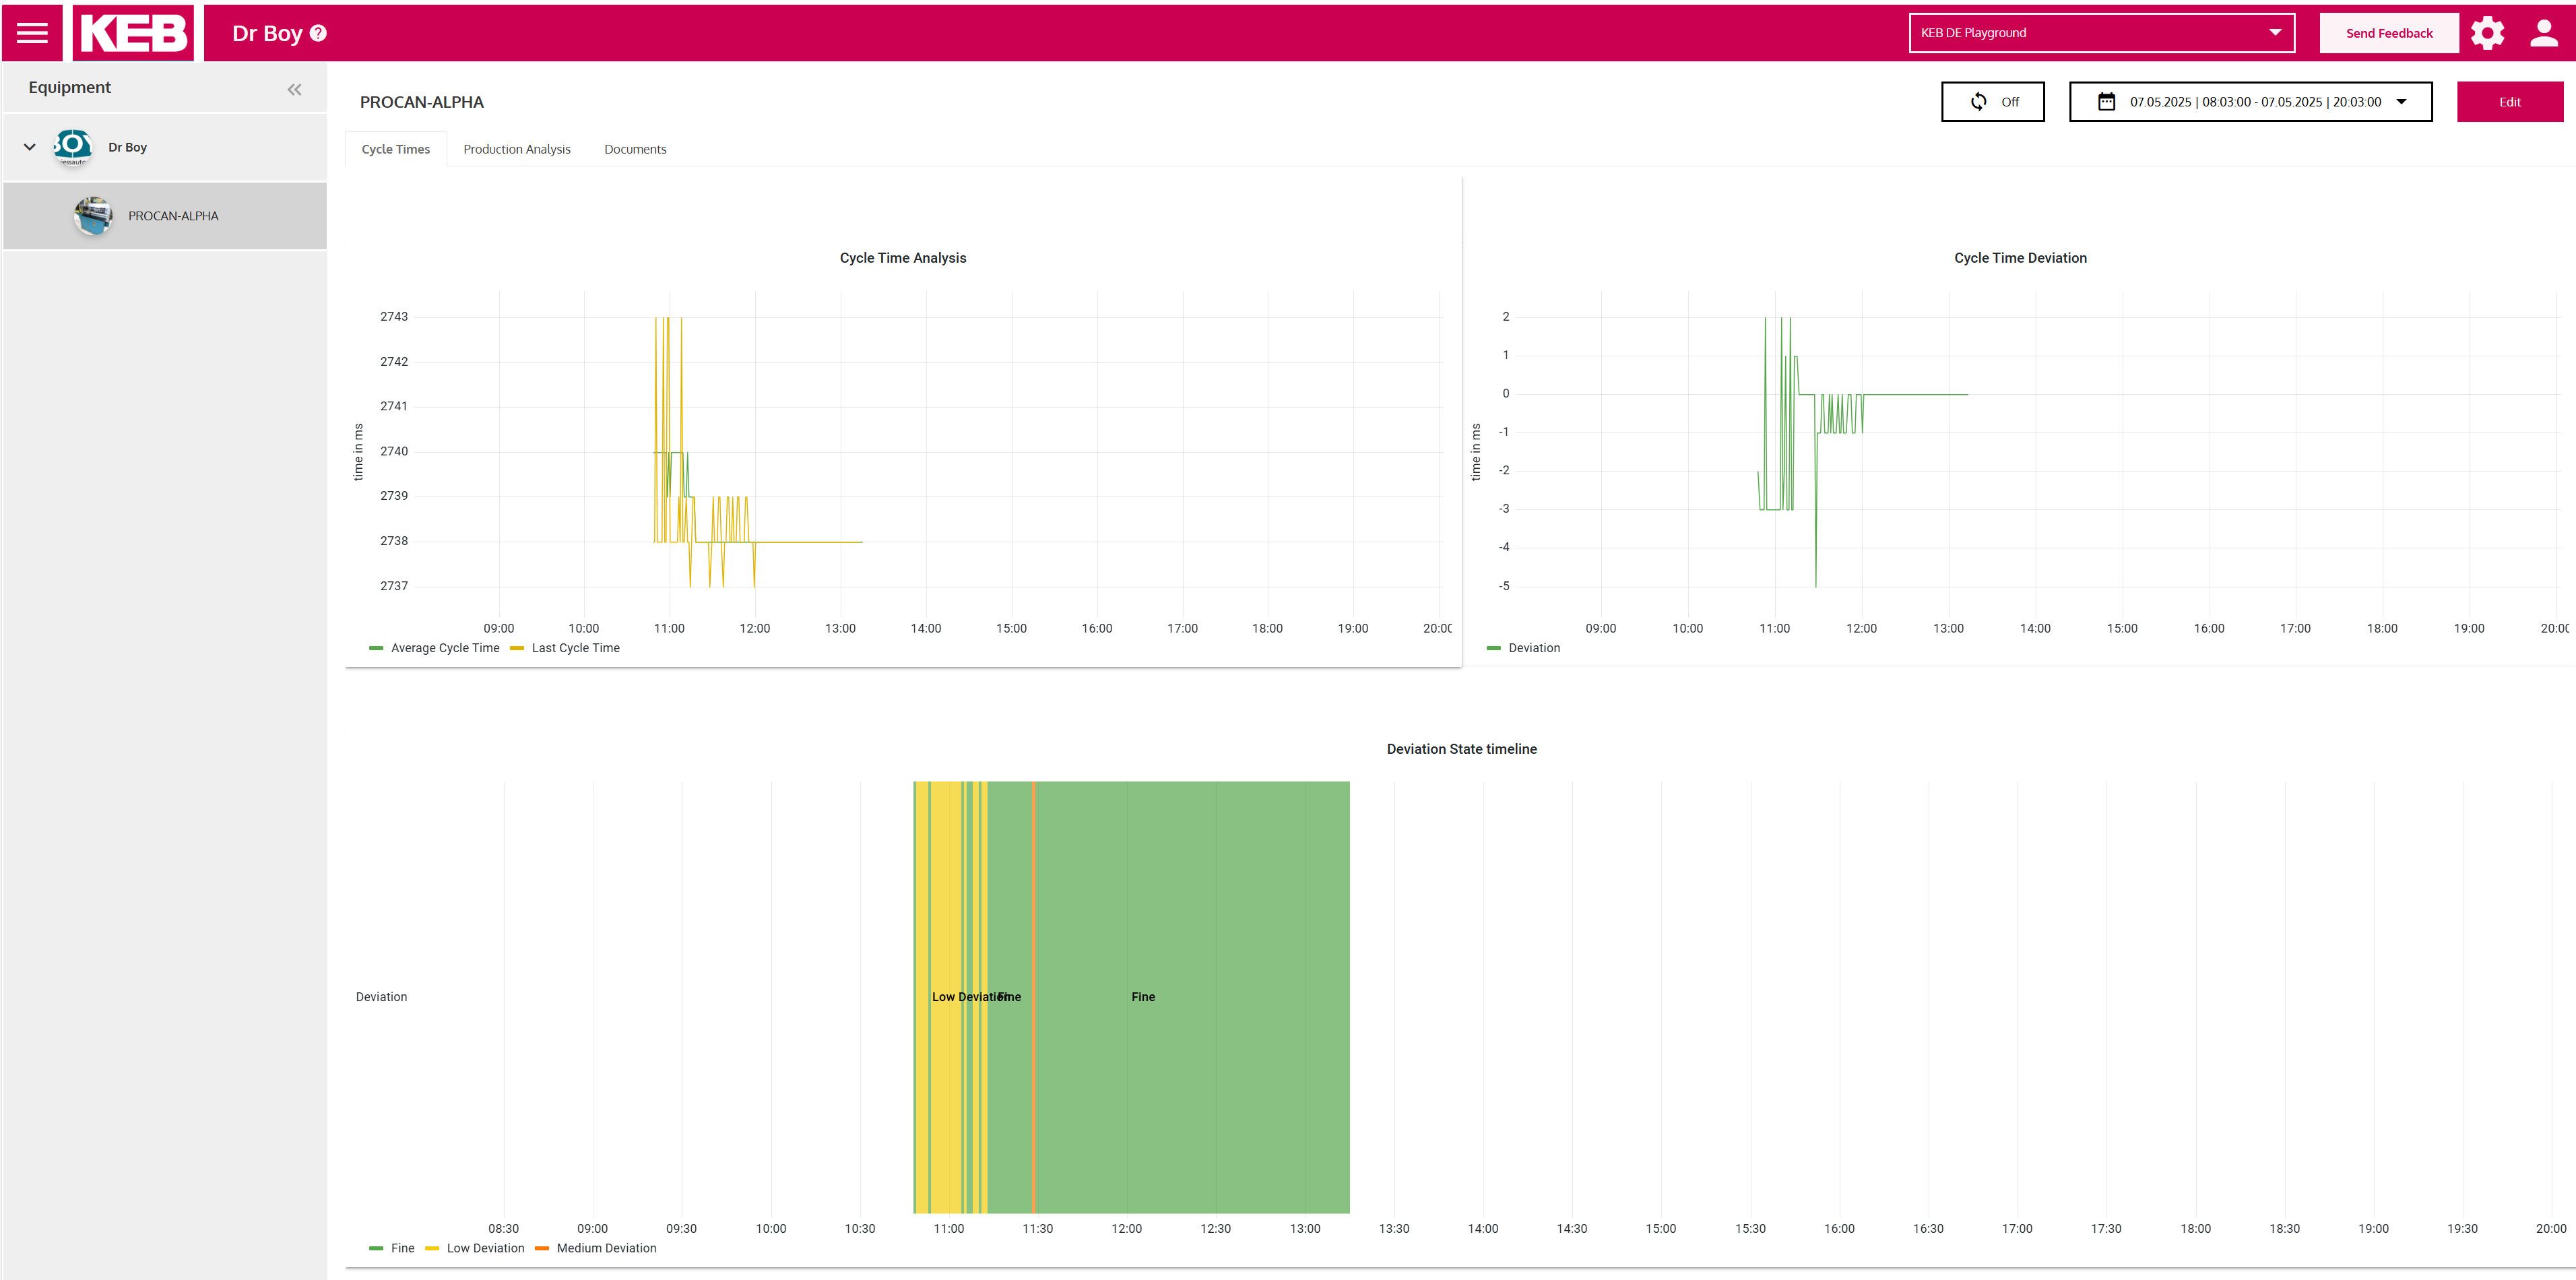Viewport: 2576px width, 1280px height.
Task: Open the user account icon
Action: tap(2543, 33)
